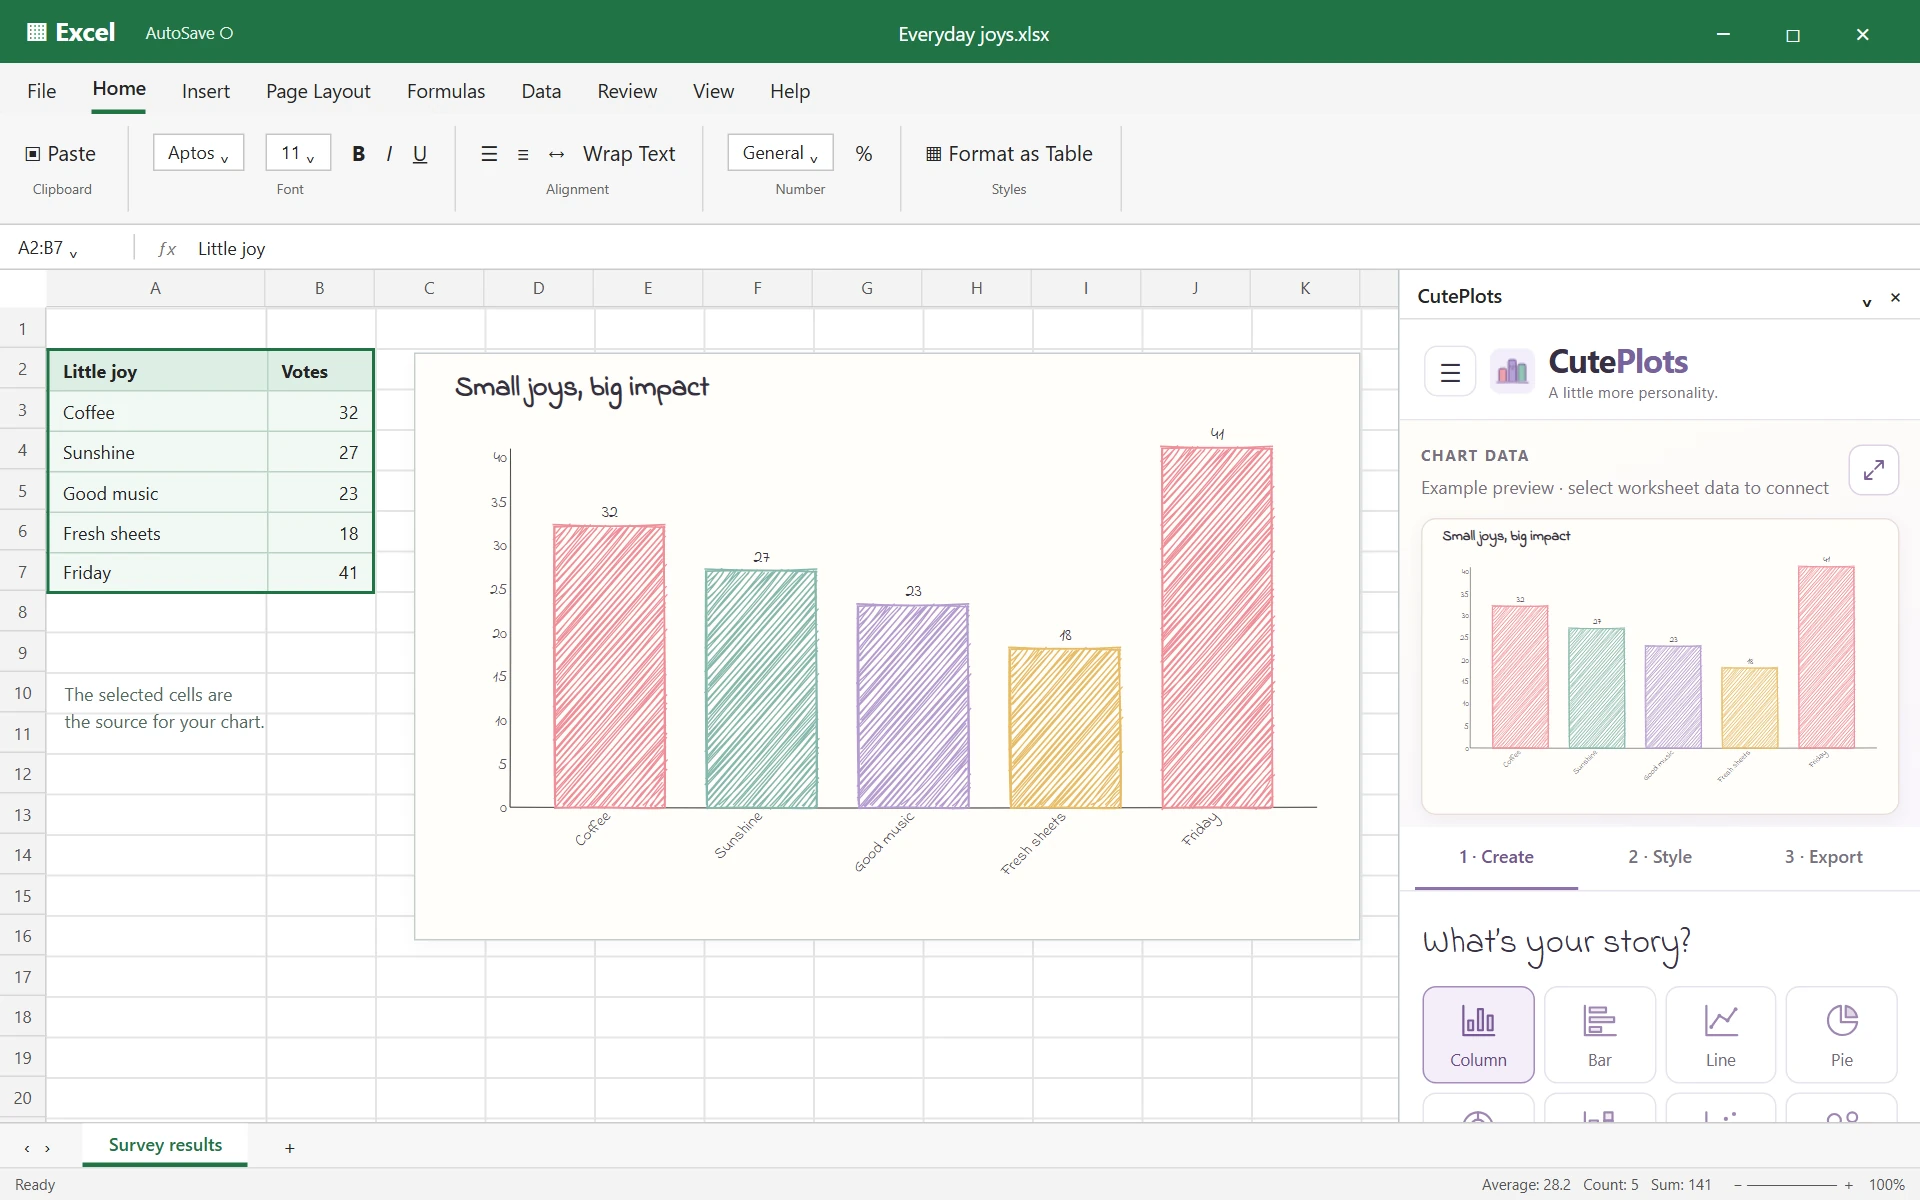Screen dimensions: 1920x1200
Task: Select the Fresh sheets cell
Action: pos(157,533)
